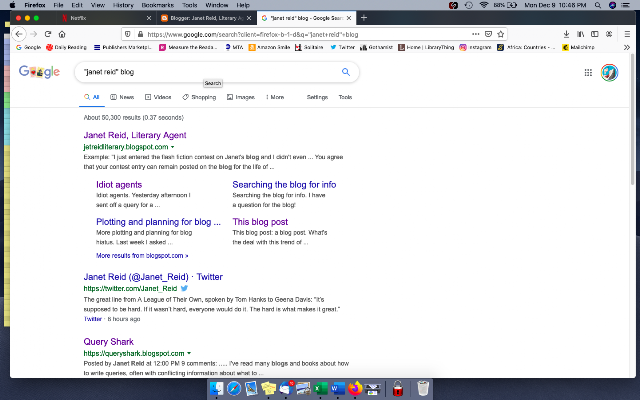640x400 pixels.
Task: Click the Google doodle logo
Action: pos(39,72)
